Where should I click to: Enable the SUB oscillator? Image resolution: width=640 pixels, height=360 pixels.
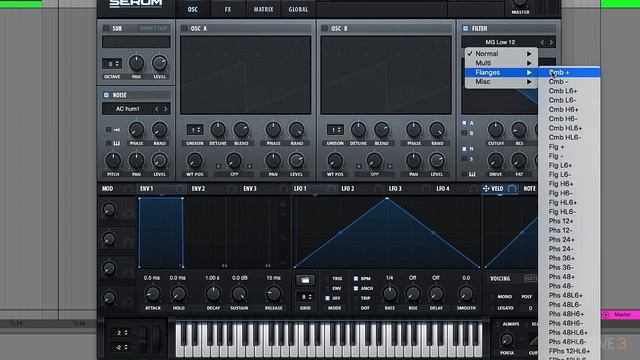[x=106, y=28]
